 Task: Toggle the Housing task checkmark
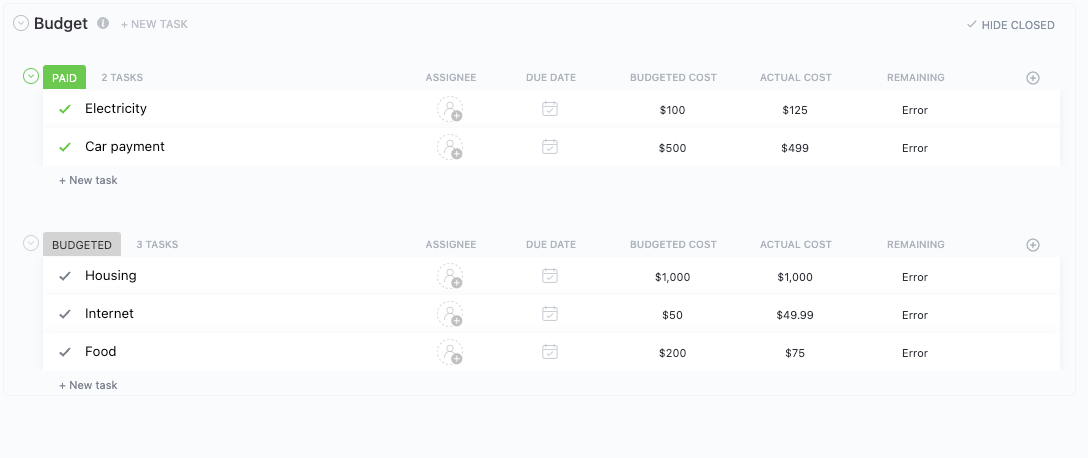click(x=65, y=276)
